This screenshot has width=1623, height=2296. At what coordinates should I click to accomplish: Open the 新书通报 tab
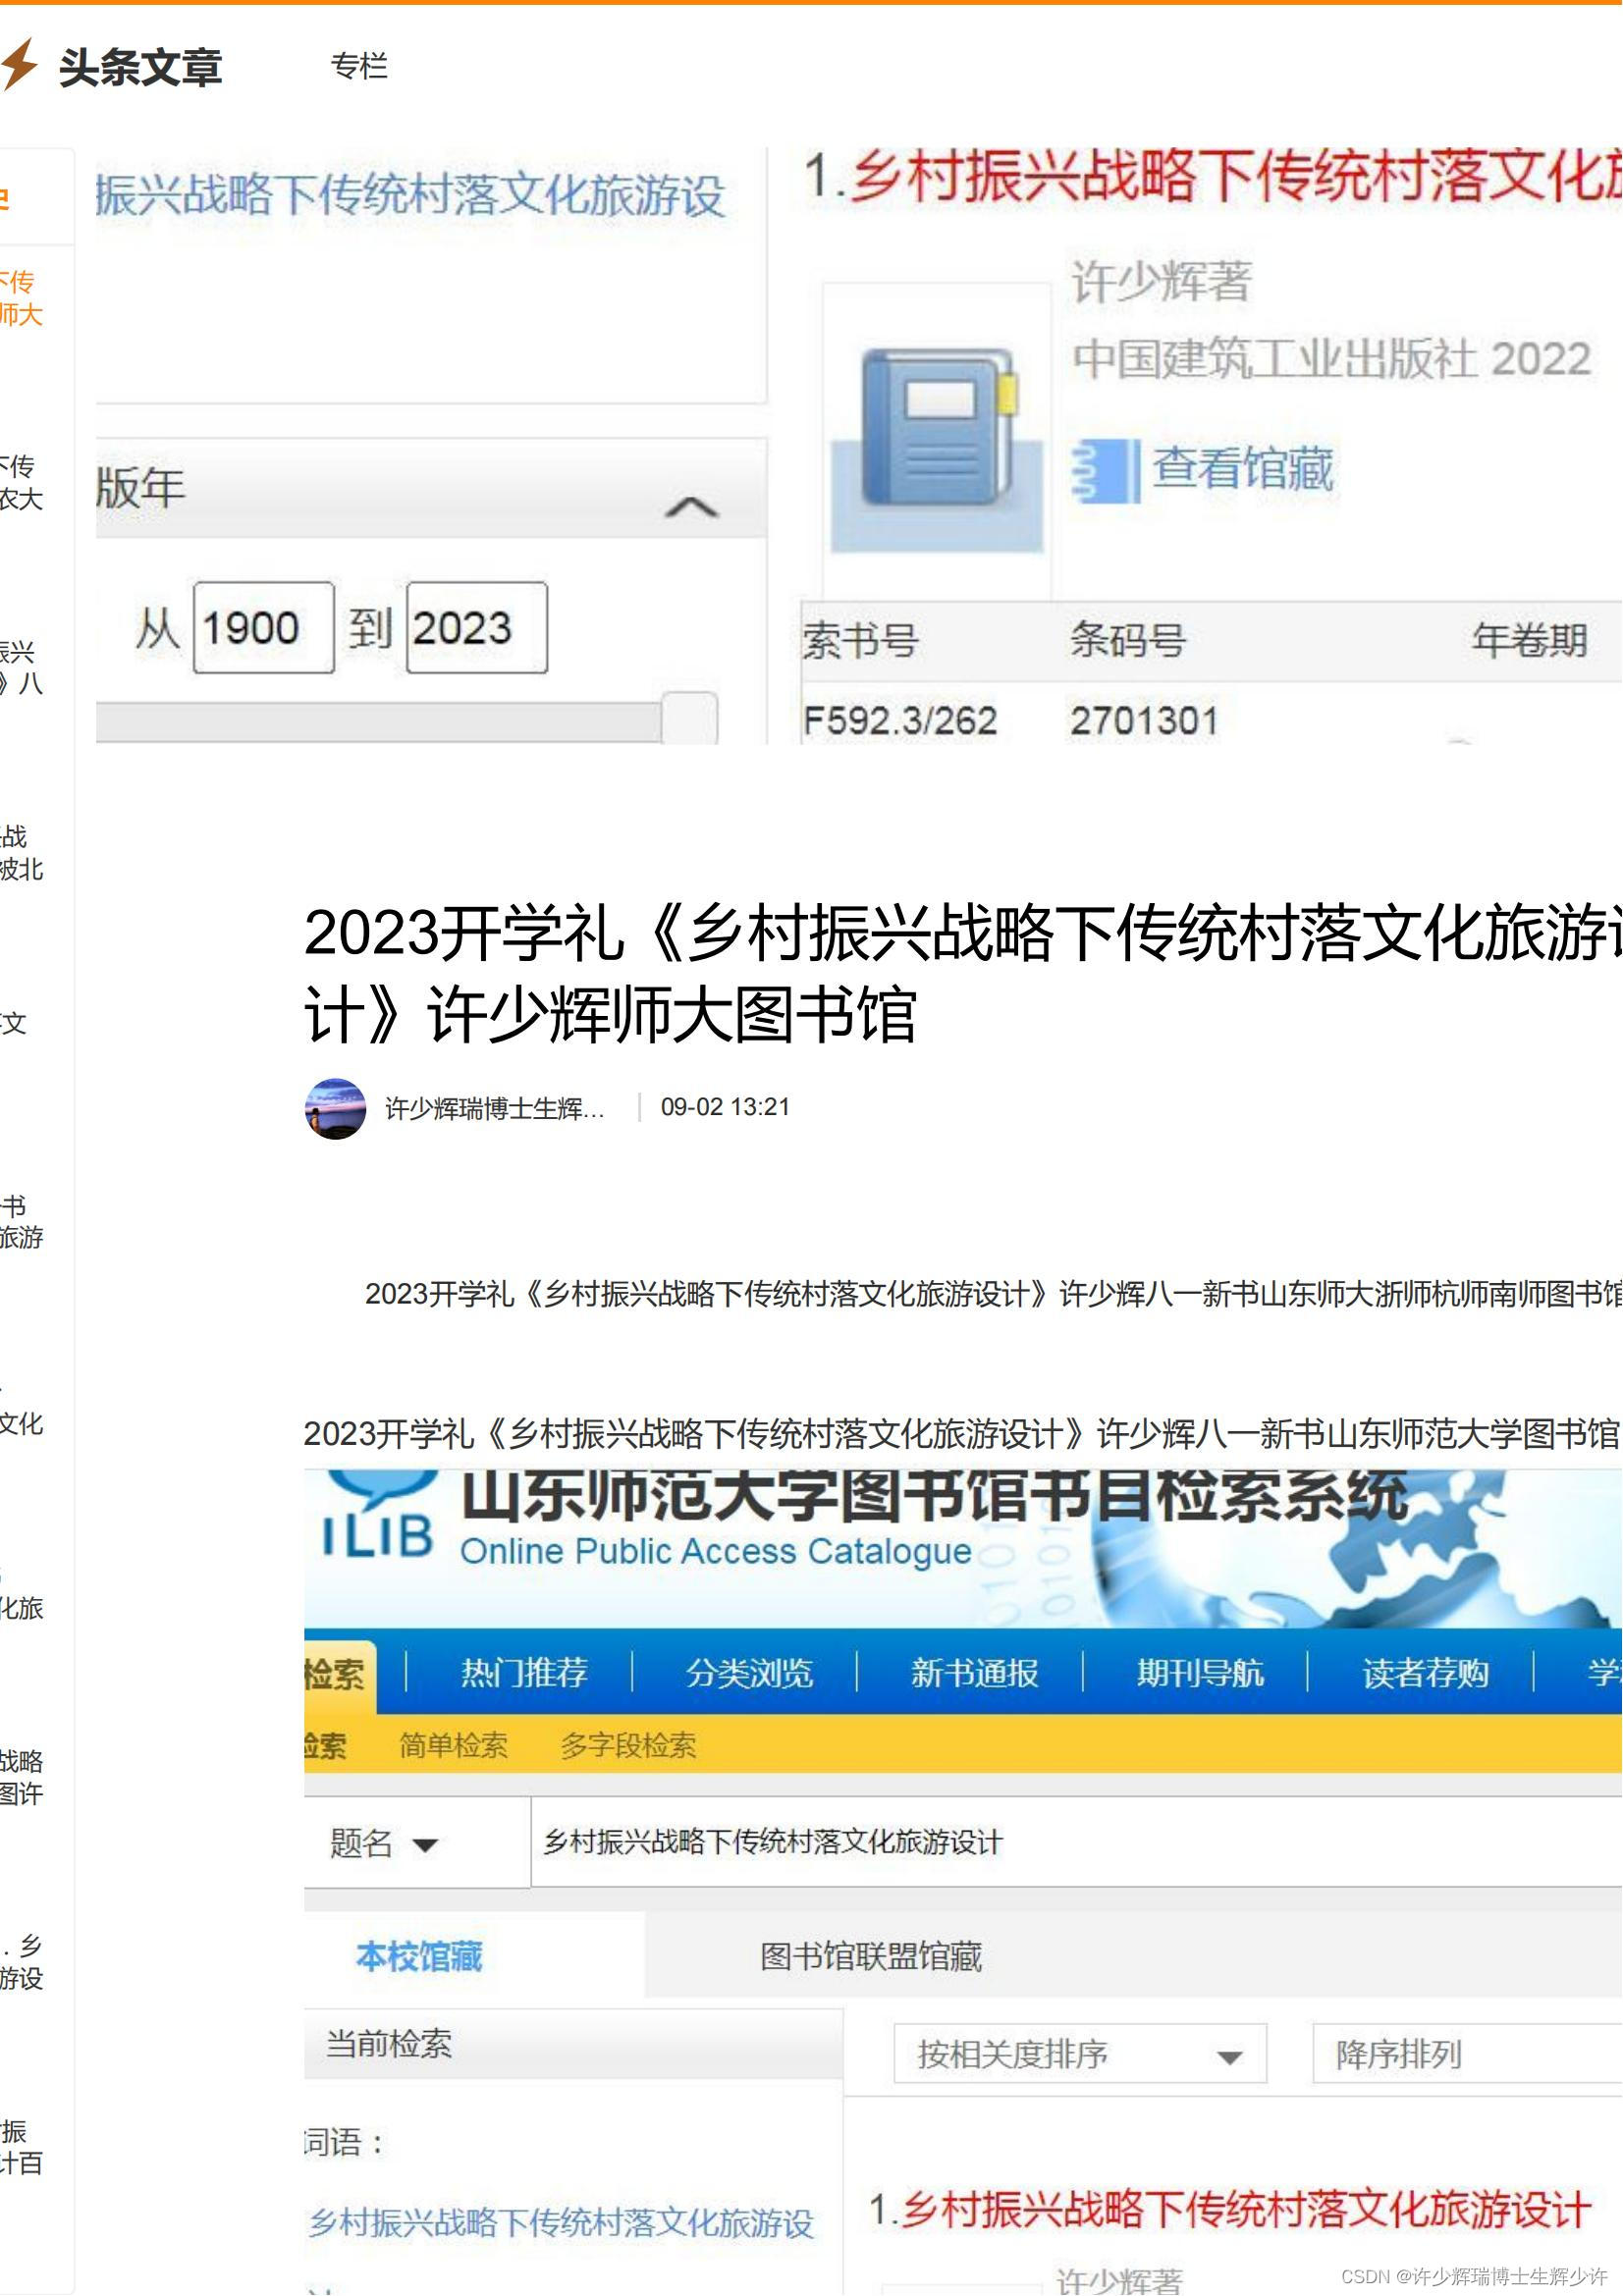click(975, 1672)
